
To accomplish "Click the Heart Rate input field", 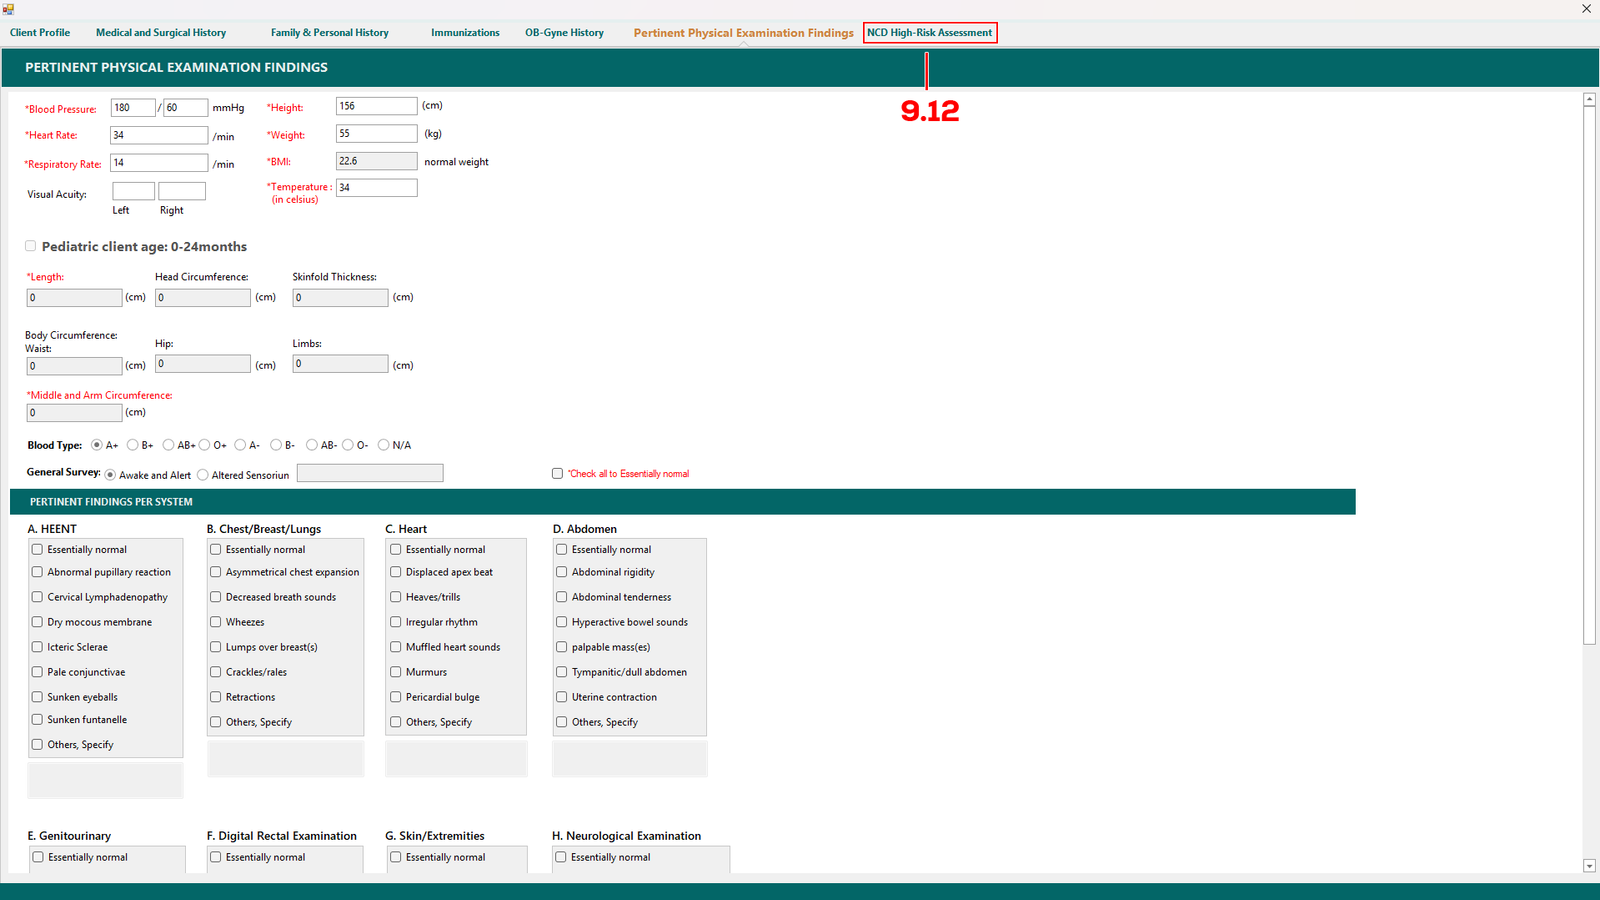I will click(x=159, y=135).
